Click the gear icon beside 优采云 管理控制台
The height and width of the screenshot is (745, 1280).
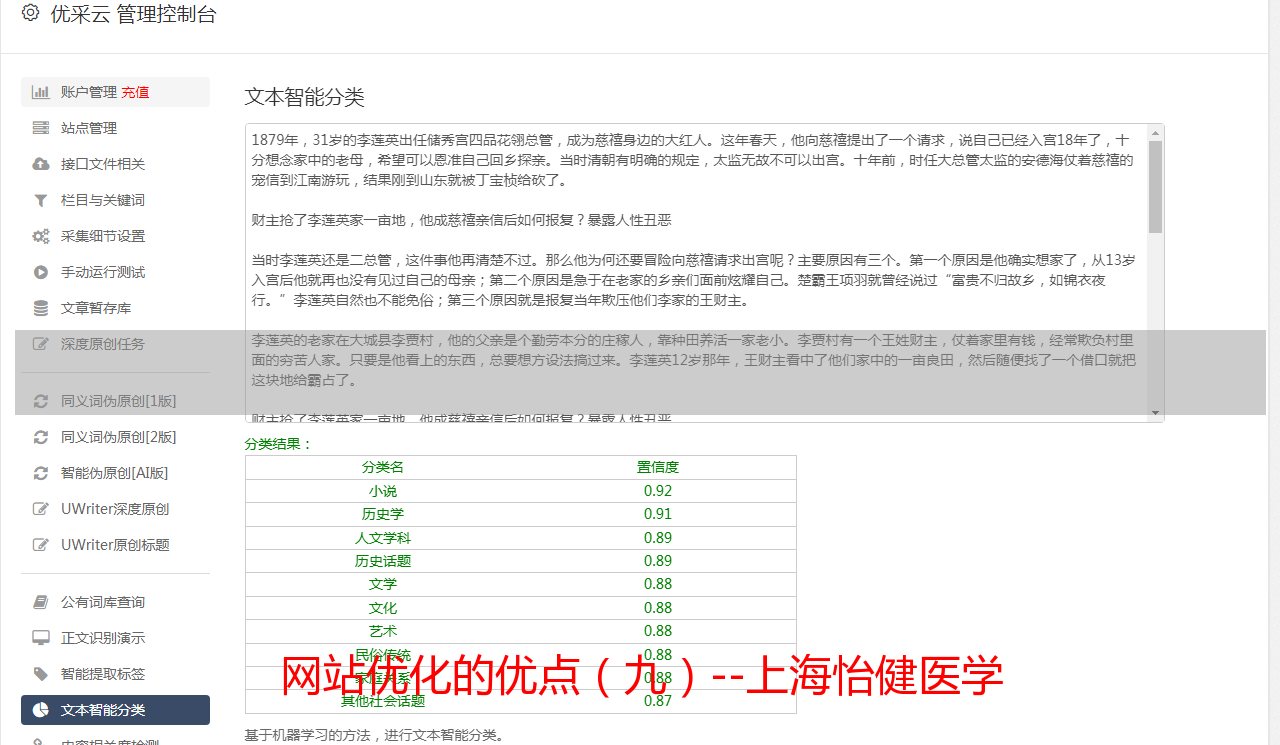[x=30, y=13]
